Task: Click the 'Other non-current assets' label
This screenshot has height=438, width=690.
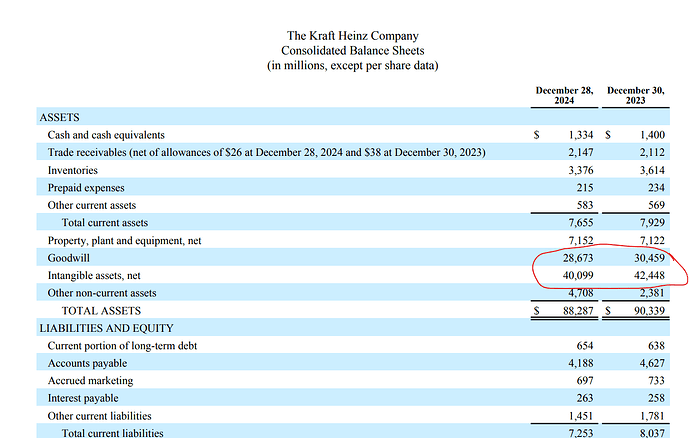Action: [102, 293]
